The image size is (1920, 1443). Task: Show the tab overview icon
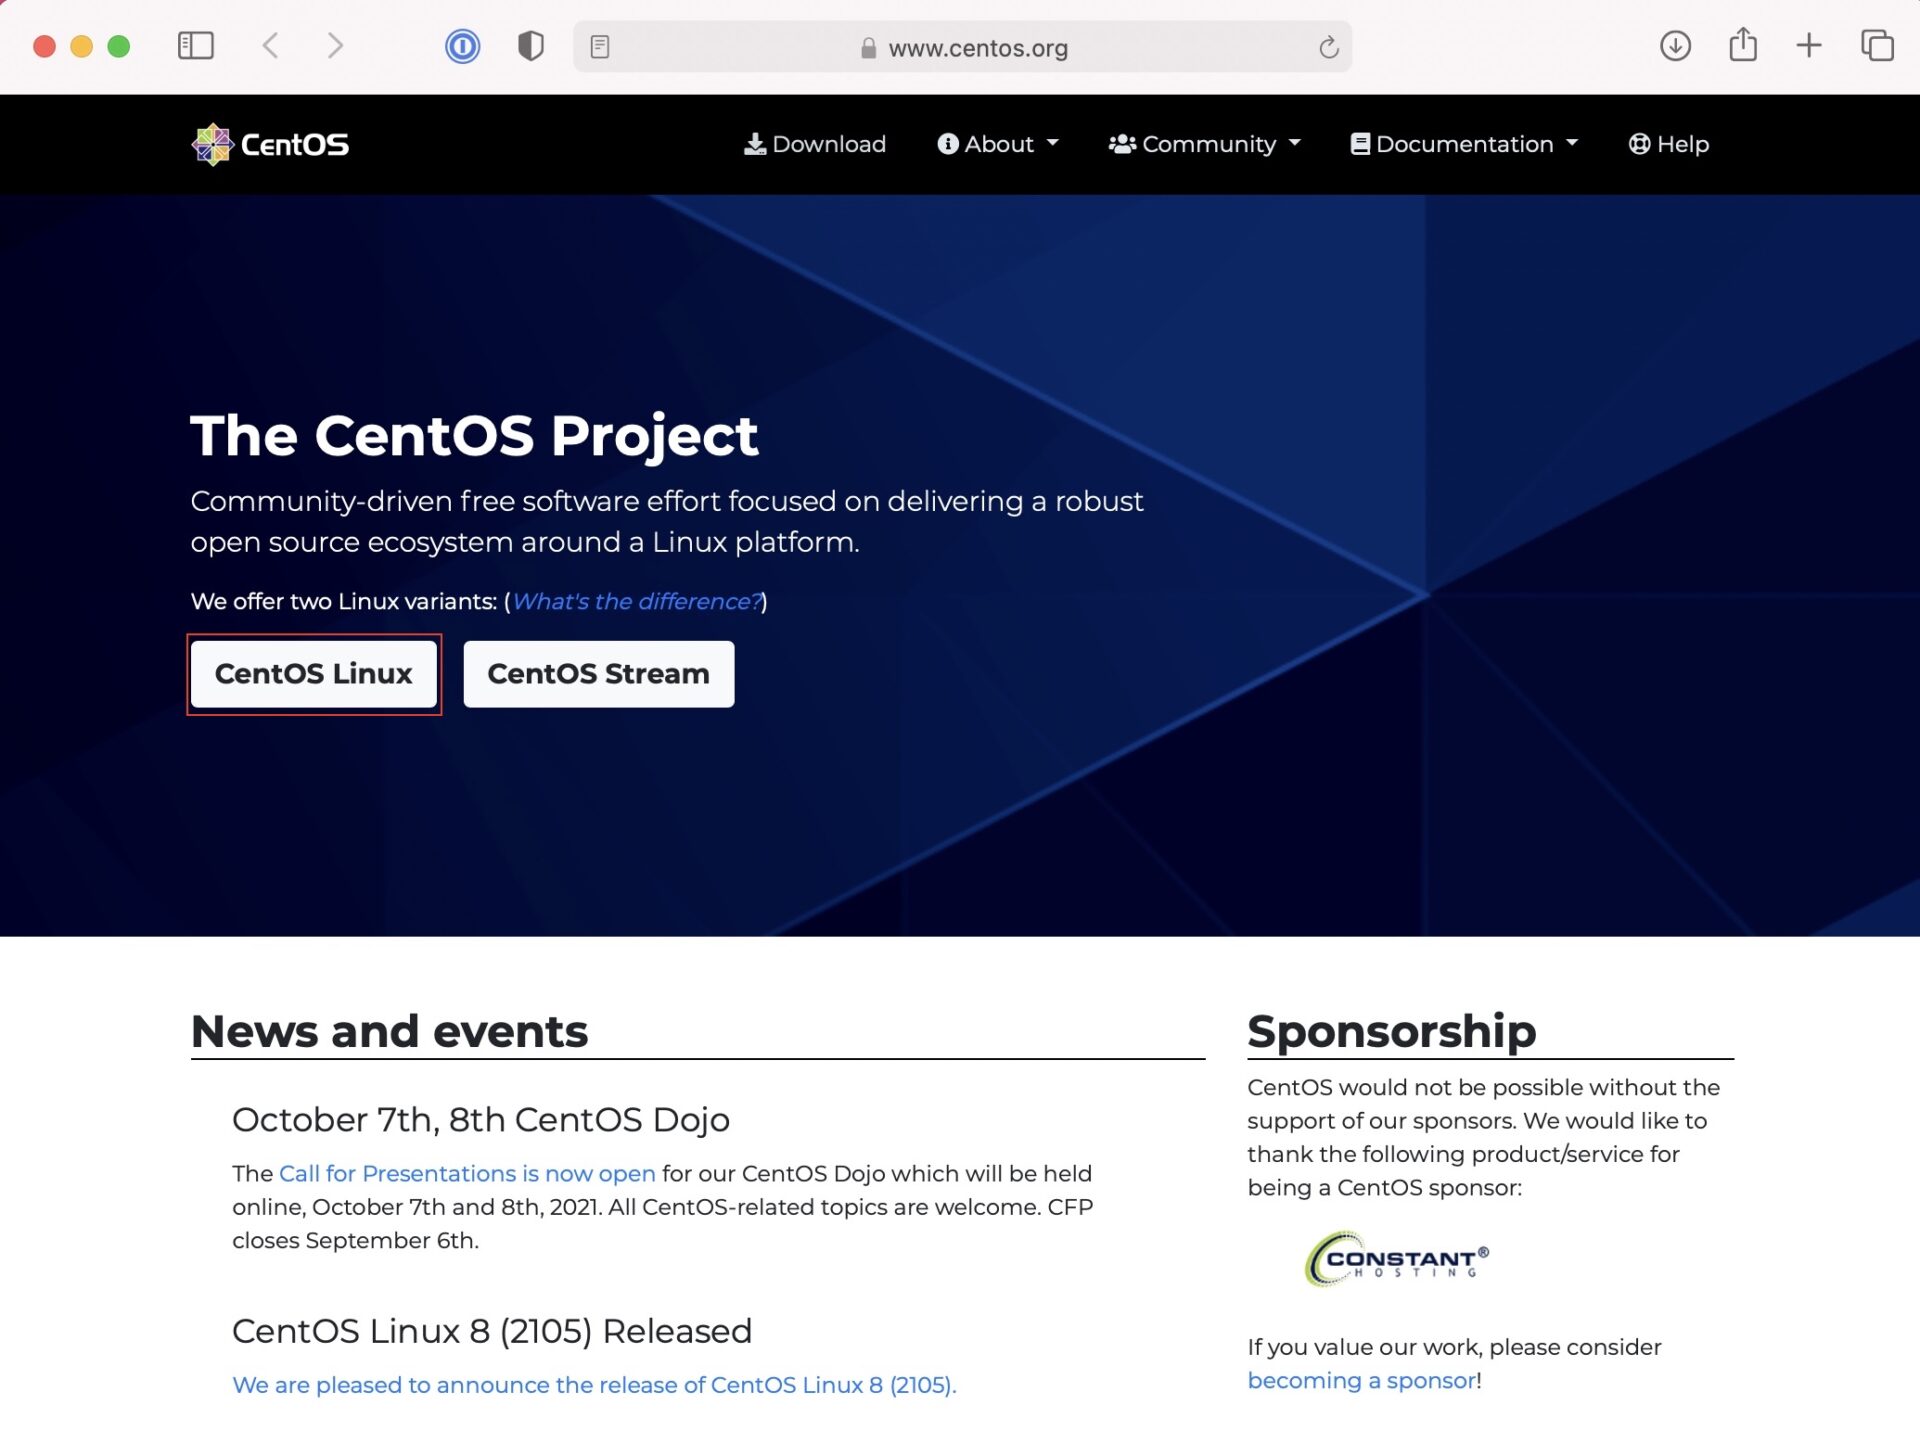click(x=1876, y=46)
